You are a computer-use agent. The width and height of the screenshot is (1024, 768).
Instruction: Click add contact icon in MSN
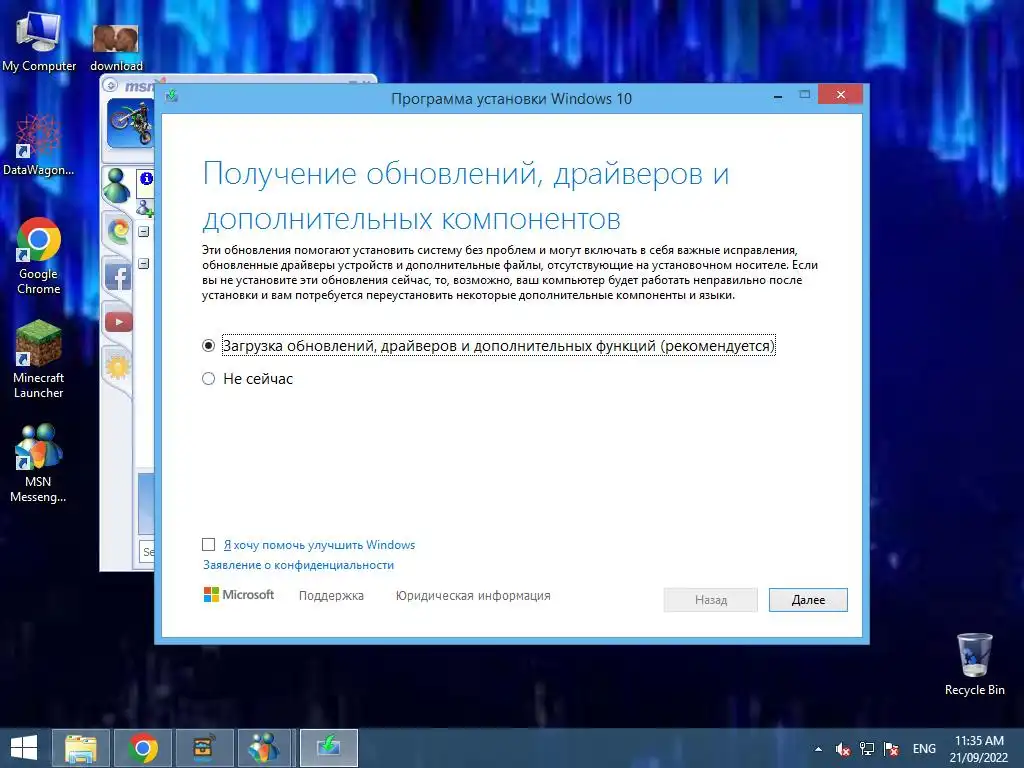[x=145, y=208]
